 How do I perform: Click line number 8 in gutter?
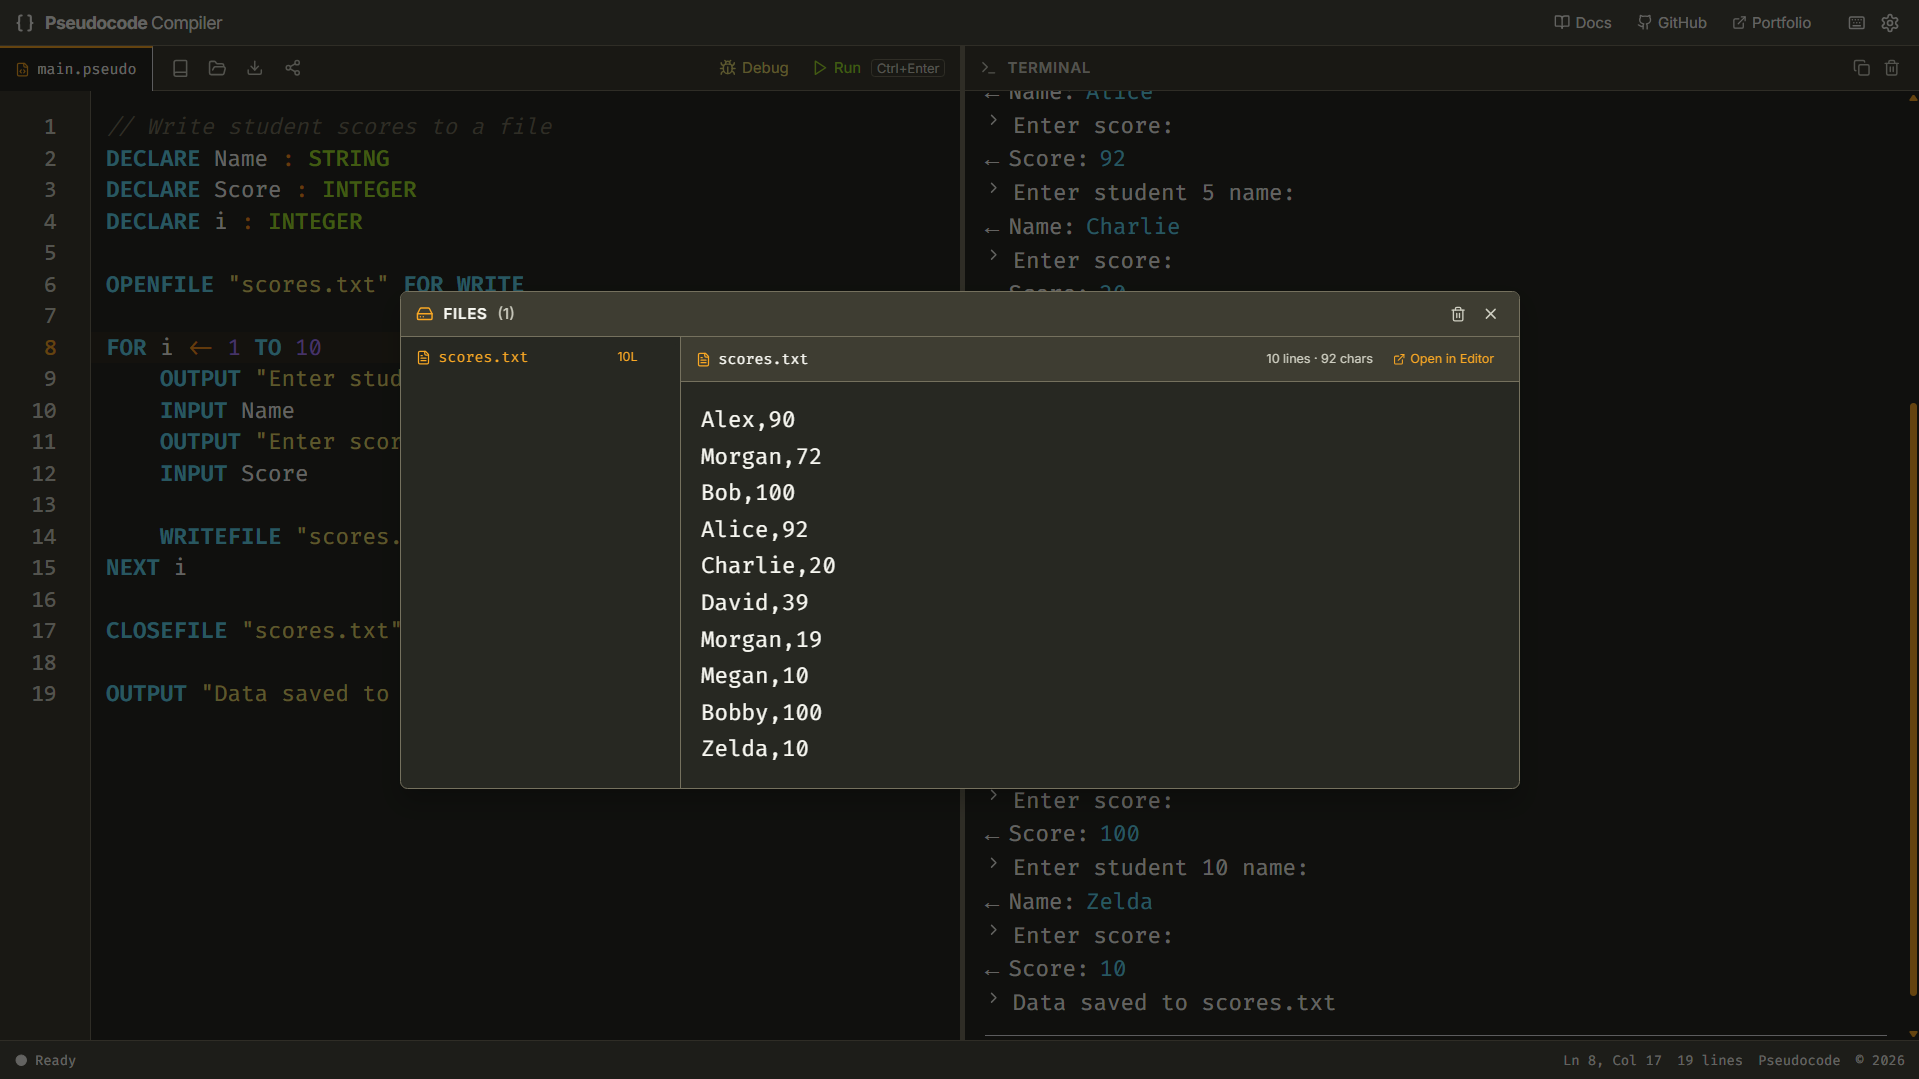(50, 348)
